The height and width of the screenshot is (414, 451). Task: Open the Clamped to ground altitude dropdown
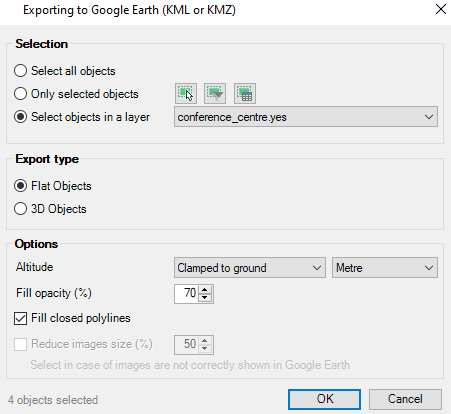coord(250,267)
